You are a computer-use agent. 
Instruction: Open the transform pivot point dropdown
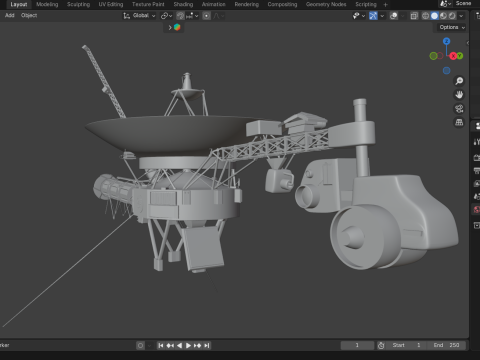coord(166,16)
